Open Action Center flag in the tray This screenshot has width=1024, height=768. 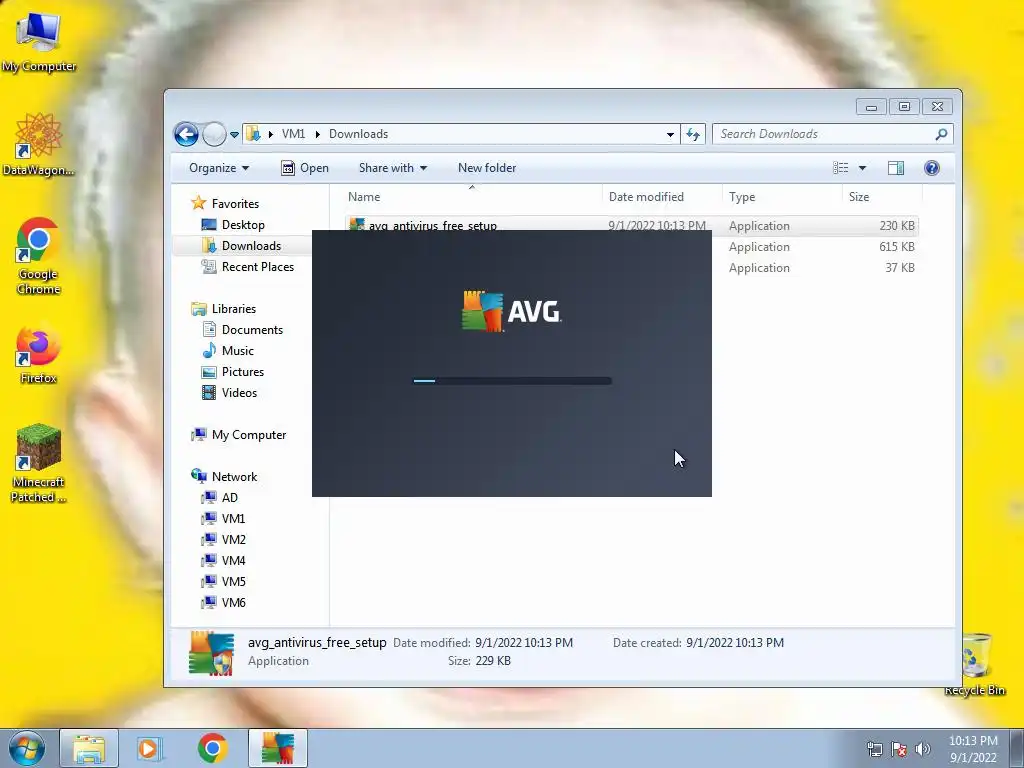point(899,749)
